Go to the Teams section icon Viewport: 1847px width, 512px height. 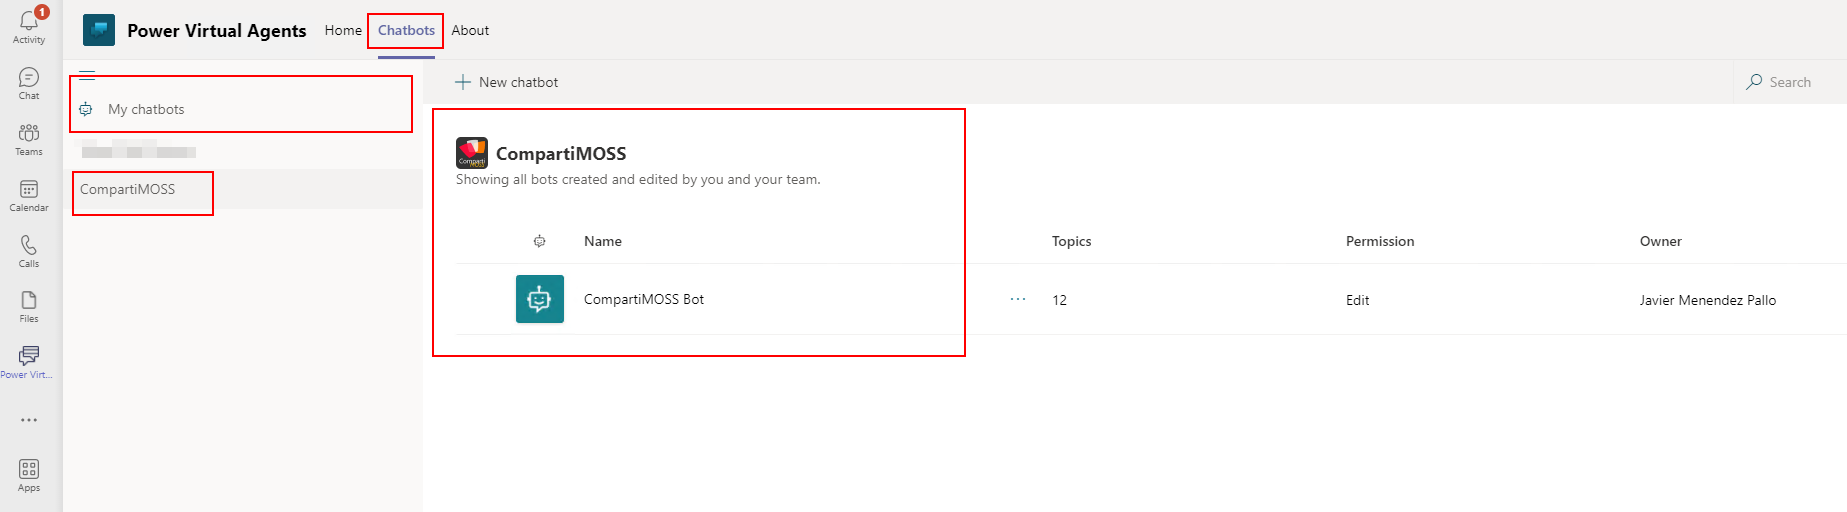point(29,138)
